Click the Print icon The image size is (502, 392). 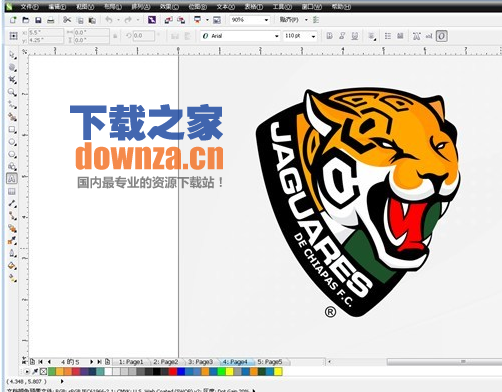click(x=50, y=20)
